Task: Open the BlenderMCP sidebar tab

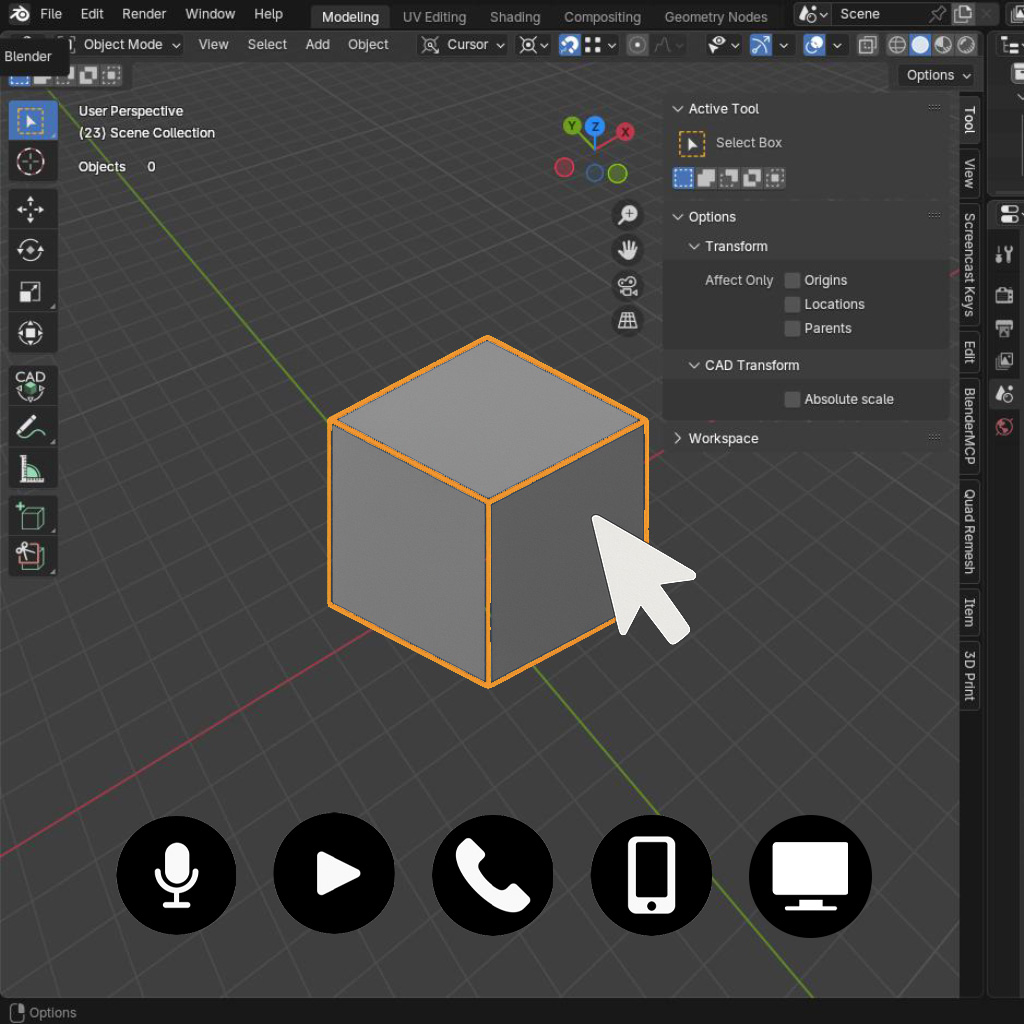Action: (x=970, y=426)
